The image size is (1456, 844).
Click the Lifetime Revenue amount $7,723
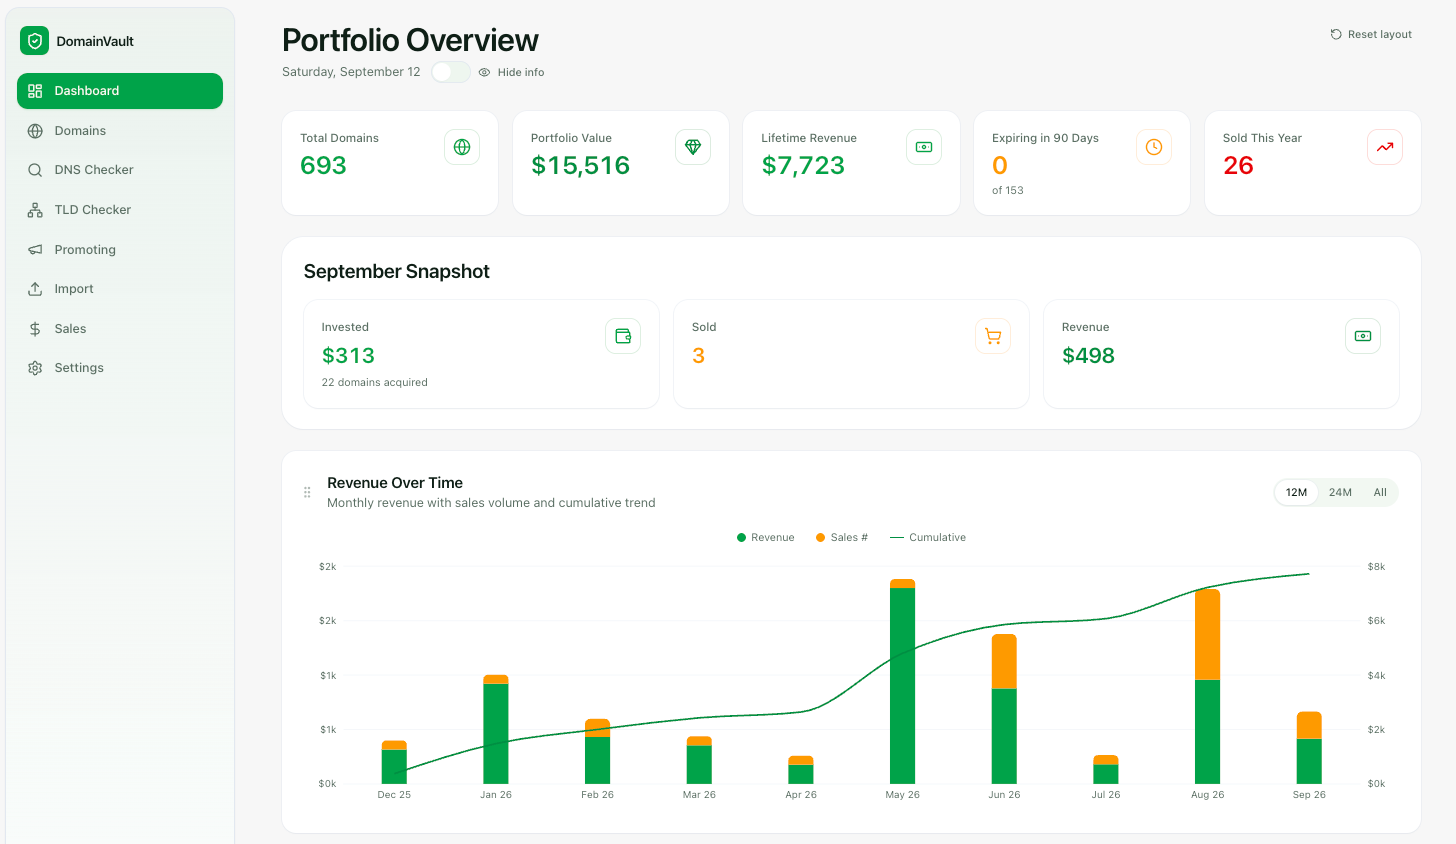click(x=803, y=166)
